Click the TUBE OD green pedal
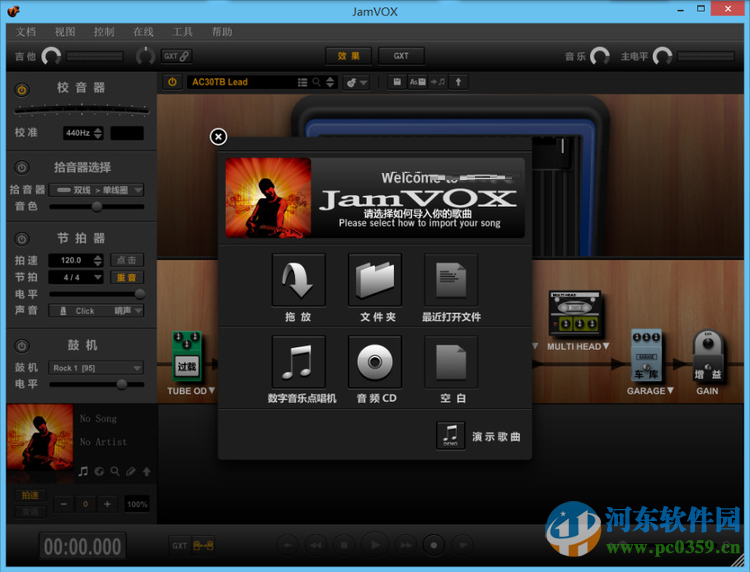 [187, 358]
